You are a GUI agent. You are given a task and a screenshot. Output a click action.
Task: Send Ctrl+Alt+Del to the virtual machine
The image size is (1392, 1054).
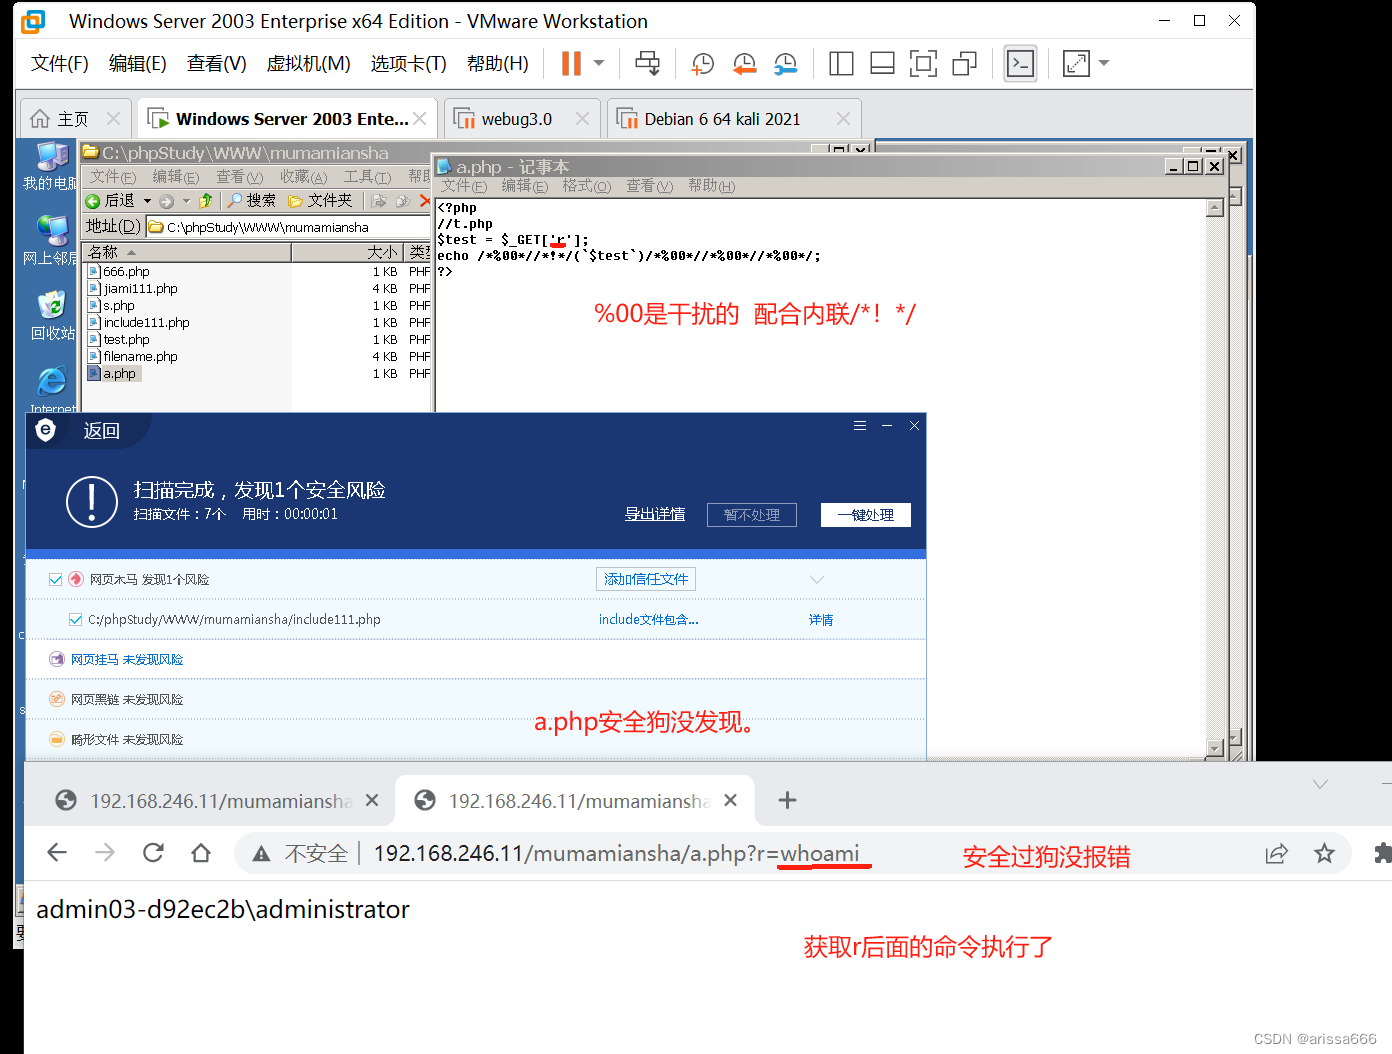click(647, 63)
